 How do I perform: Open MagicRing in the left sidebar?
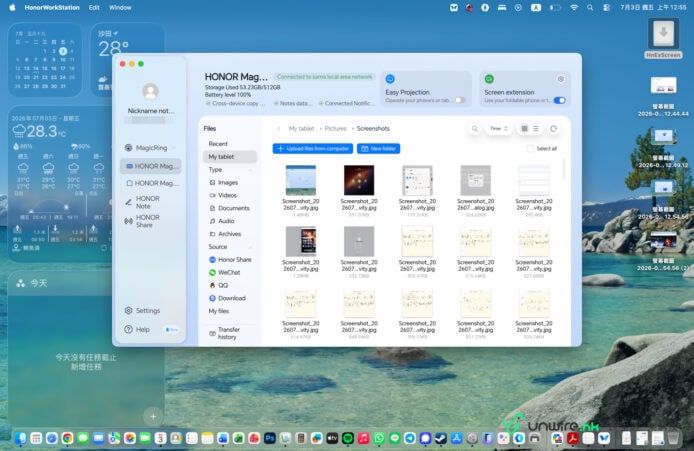(x=151, y=148)
